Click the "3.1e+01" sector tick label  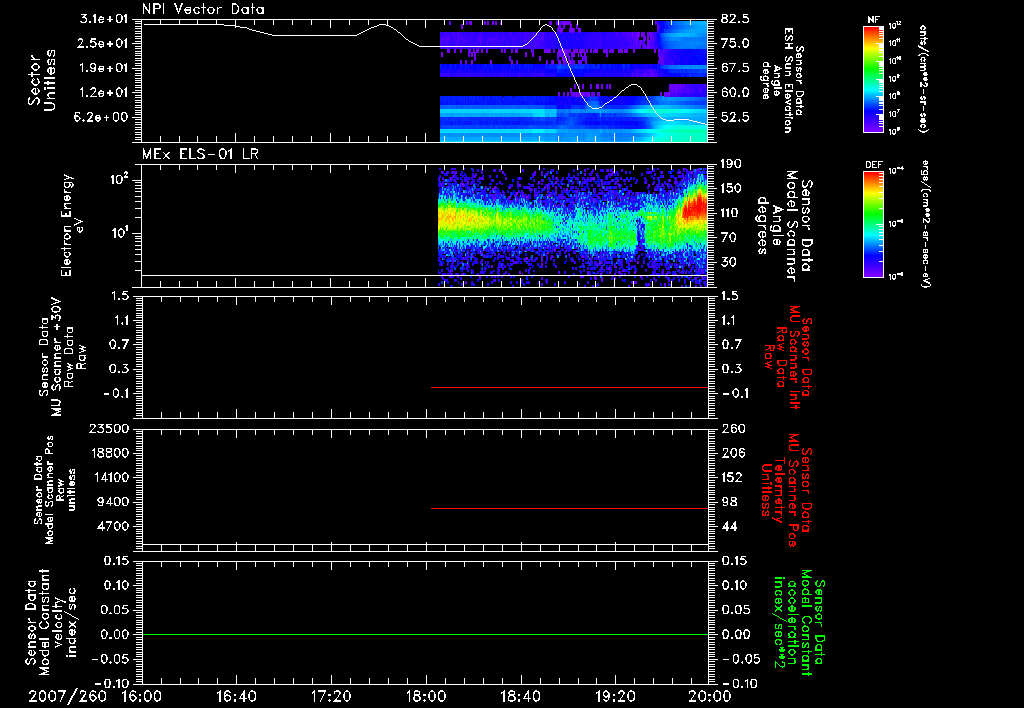[104, 19]
